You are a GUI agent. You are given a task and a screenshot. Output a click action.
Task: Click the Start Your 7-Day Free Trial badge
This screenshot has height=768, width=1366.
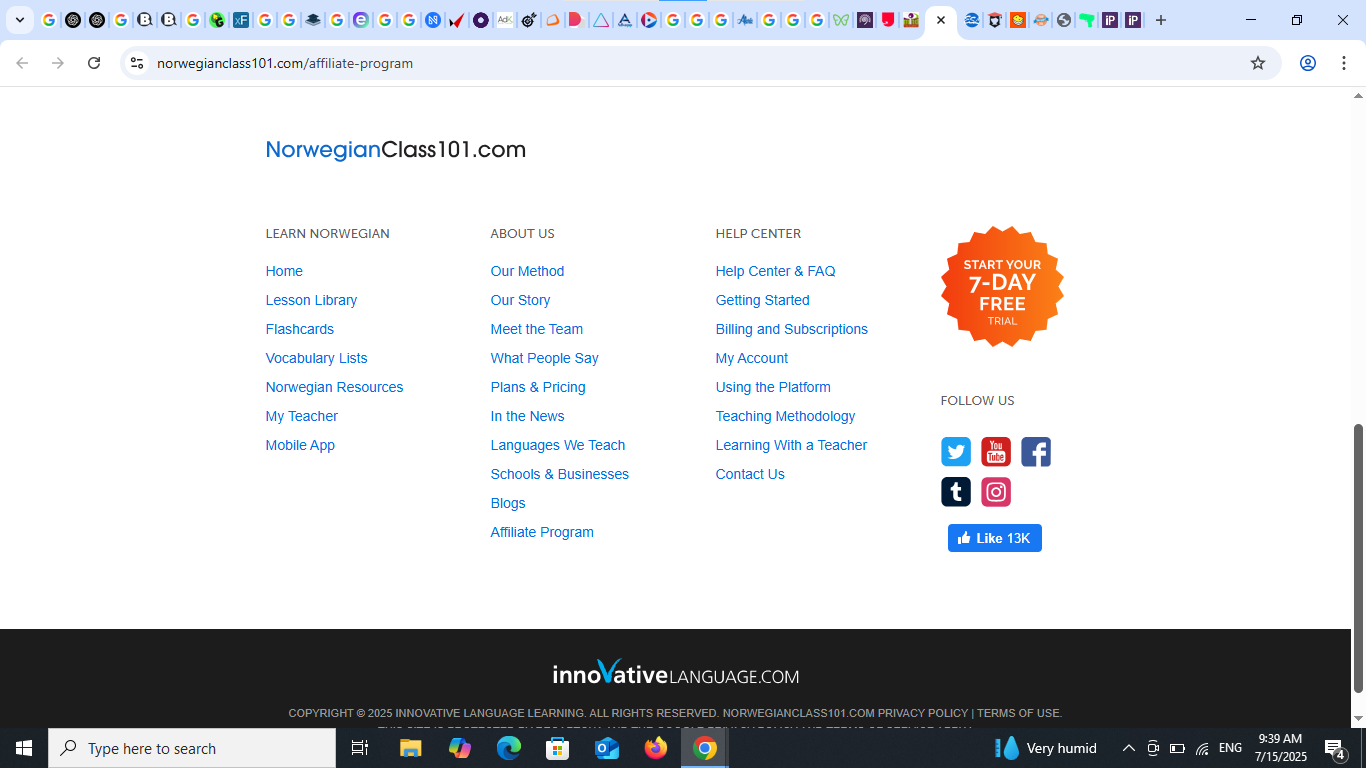coord(1002,287)
